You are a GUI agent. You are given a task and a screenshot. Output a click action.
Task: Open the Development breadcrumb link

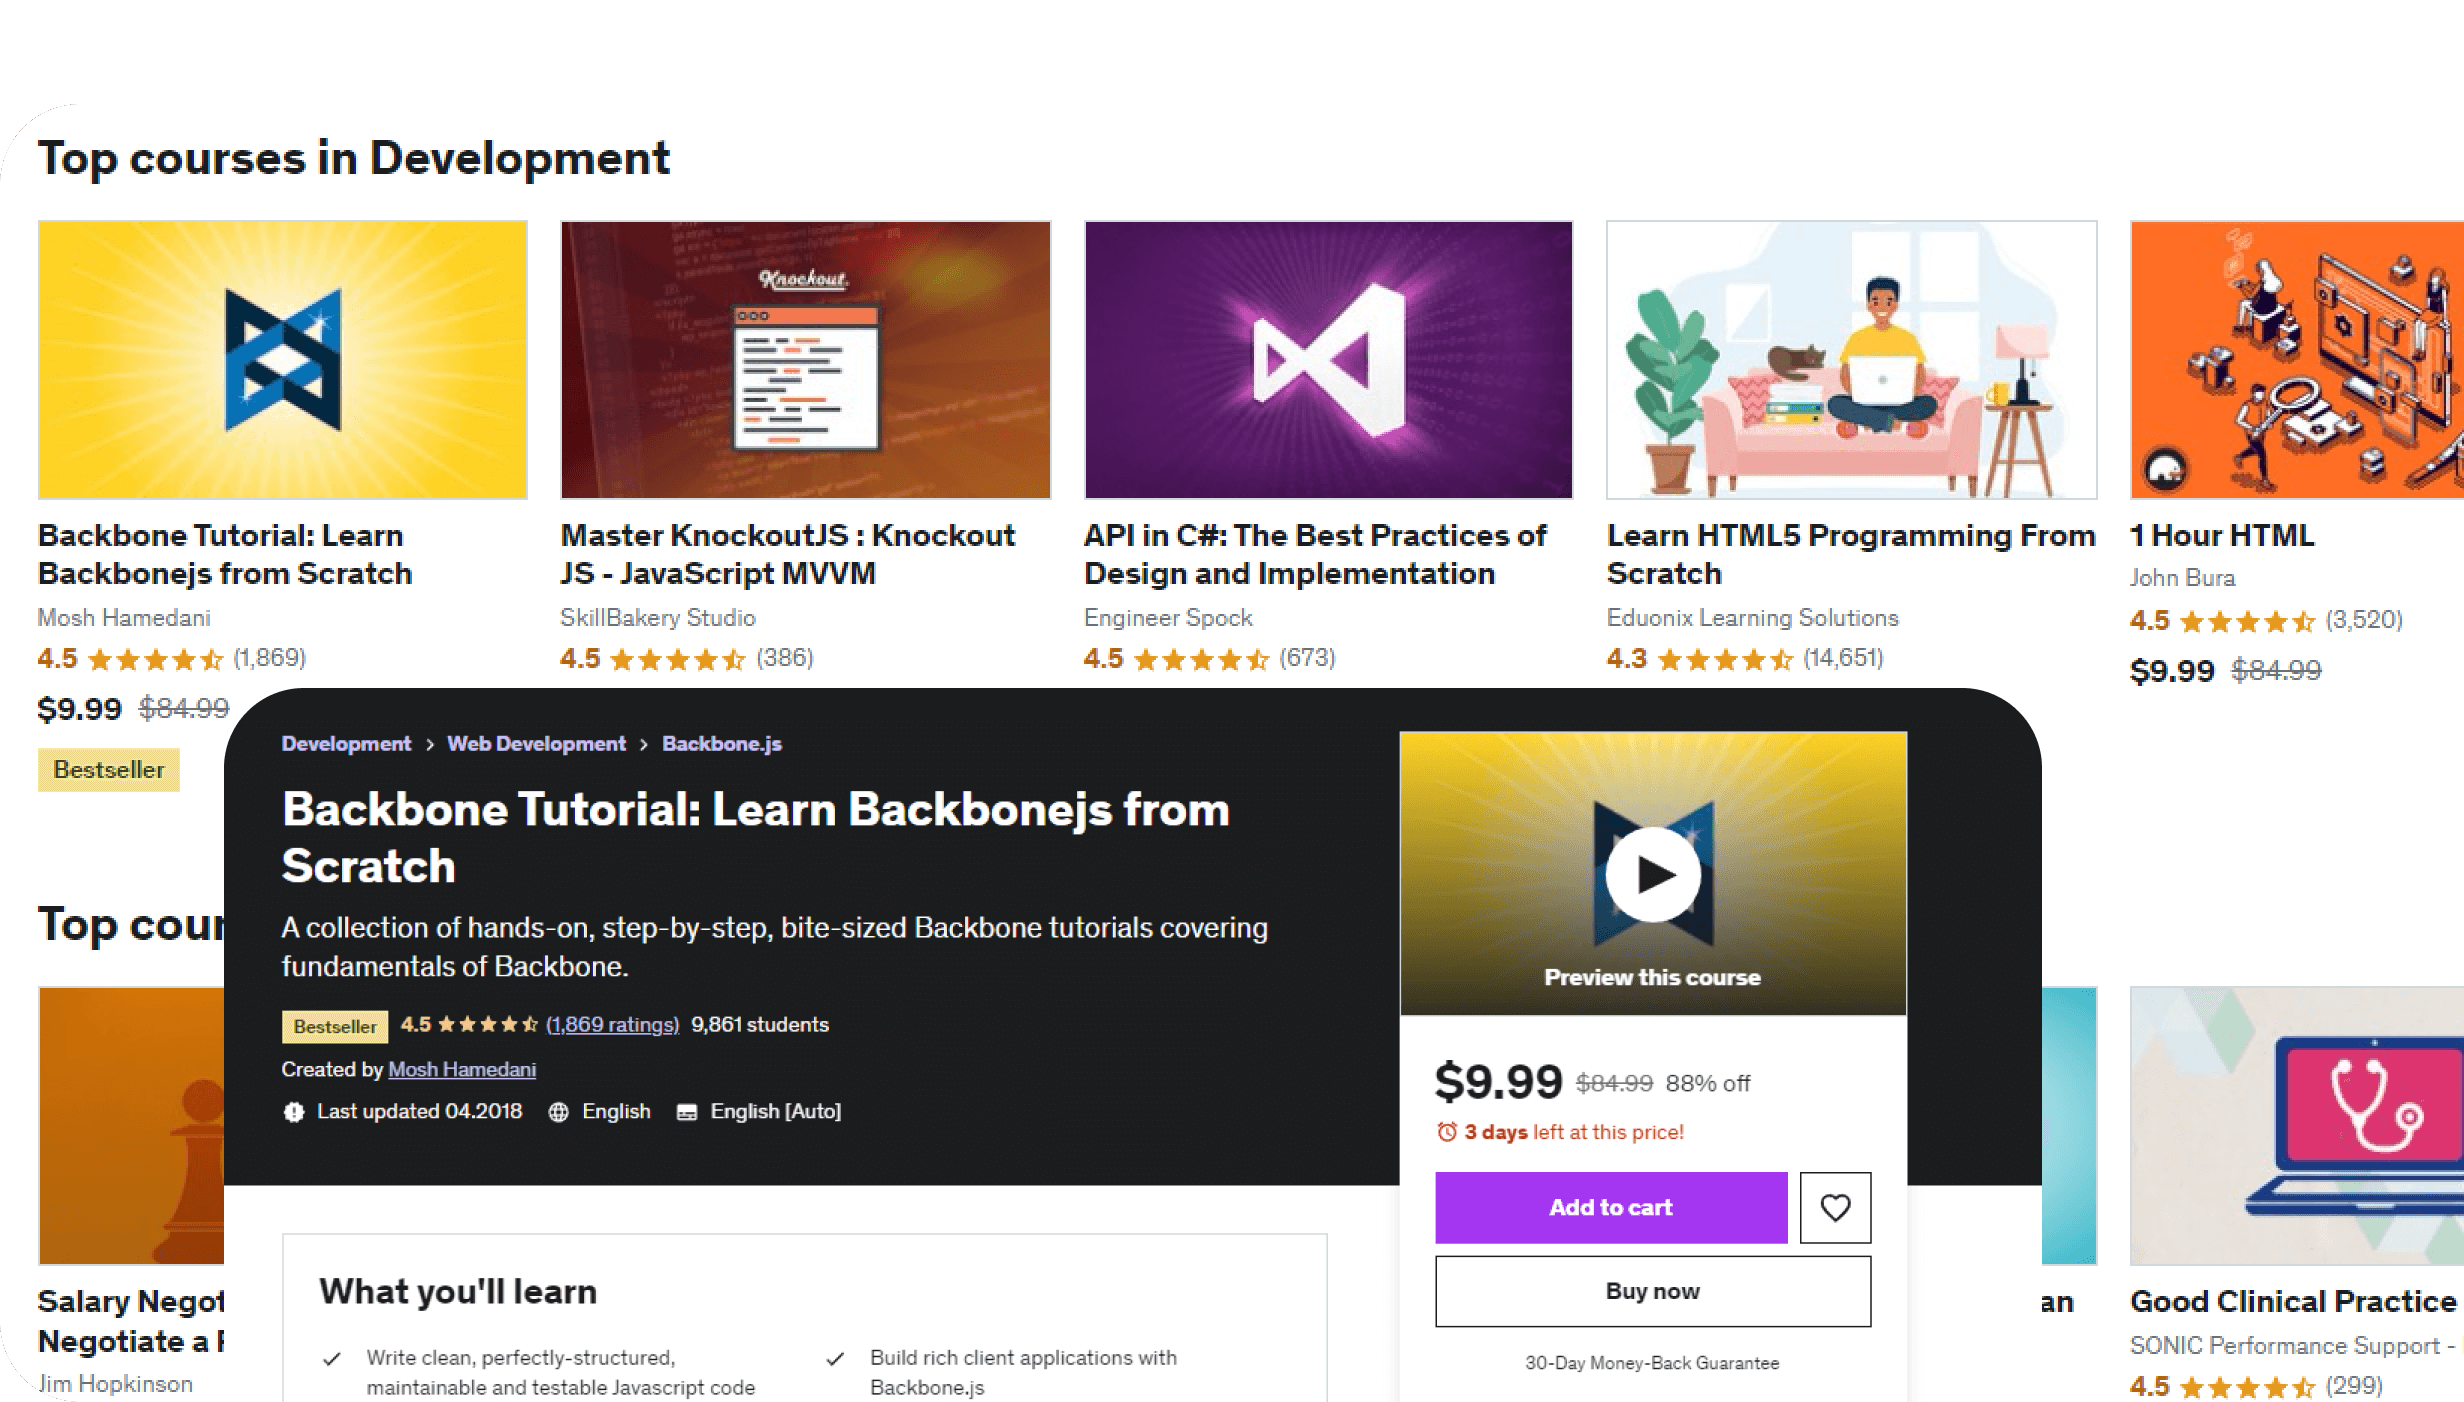pos(346,744)
